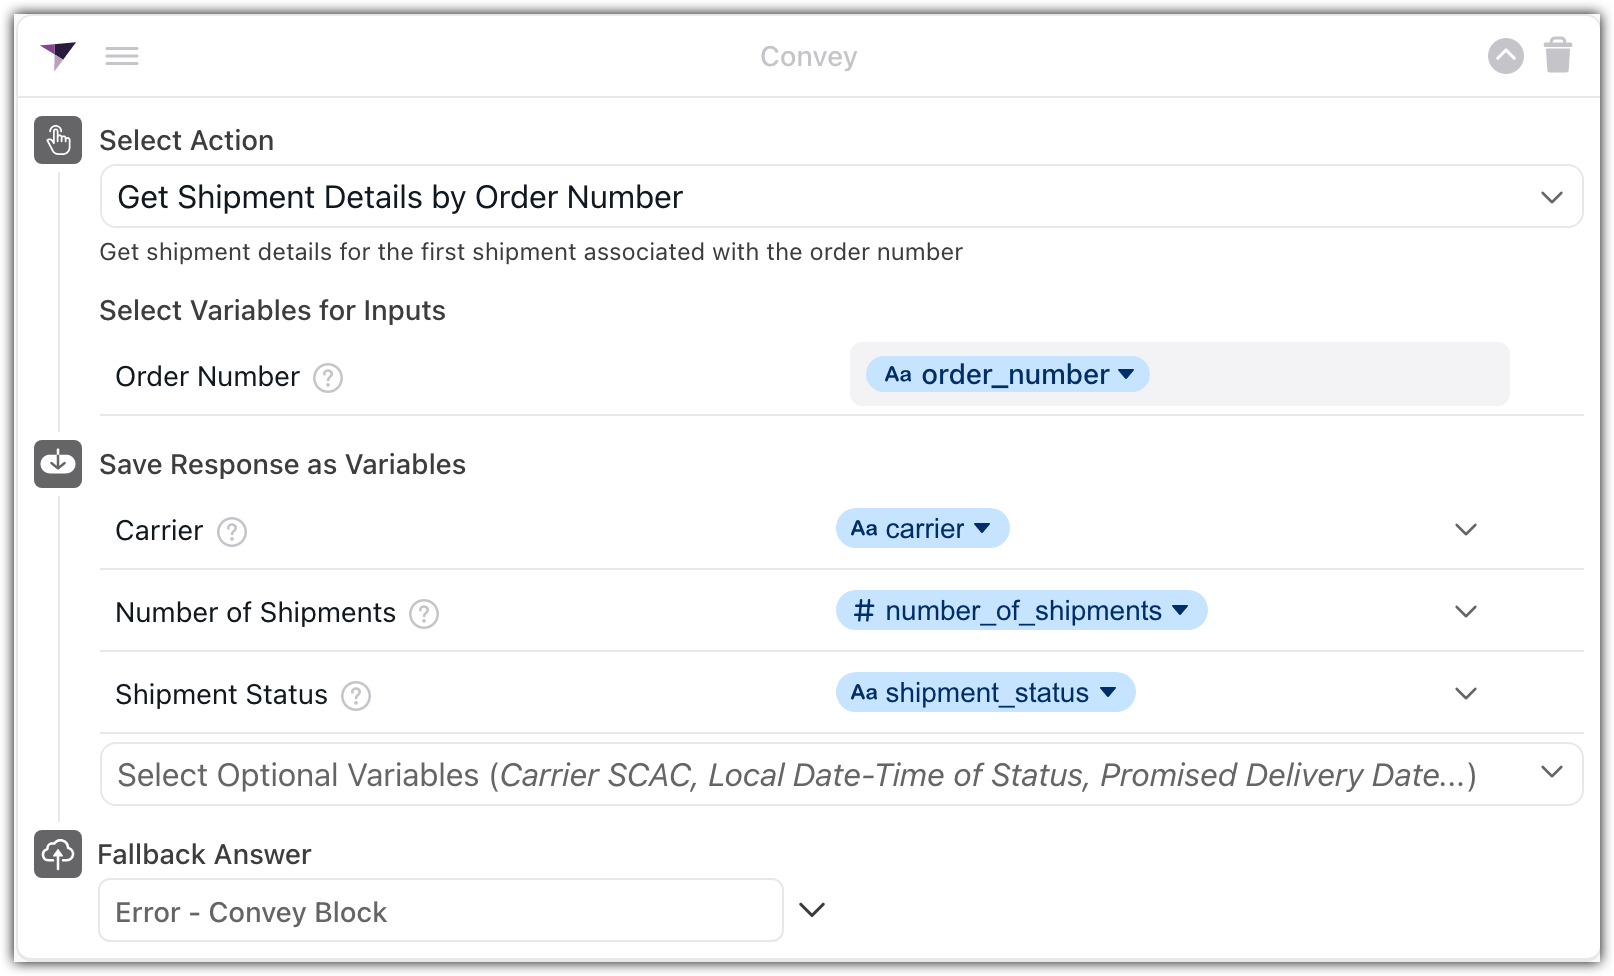Click the hamburger drag handle icon
Viewport: 1614px width, 976px height.
coord(122,57)
